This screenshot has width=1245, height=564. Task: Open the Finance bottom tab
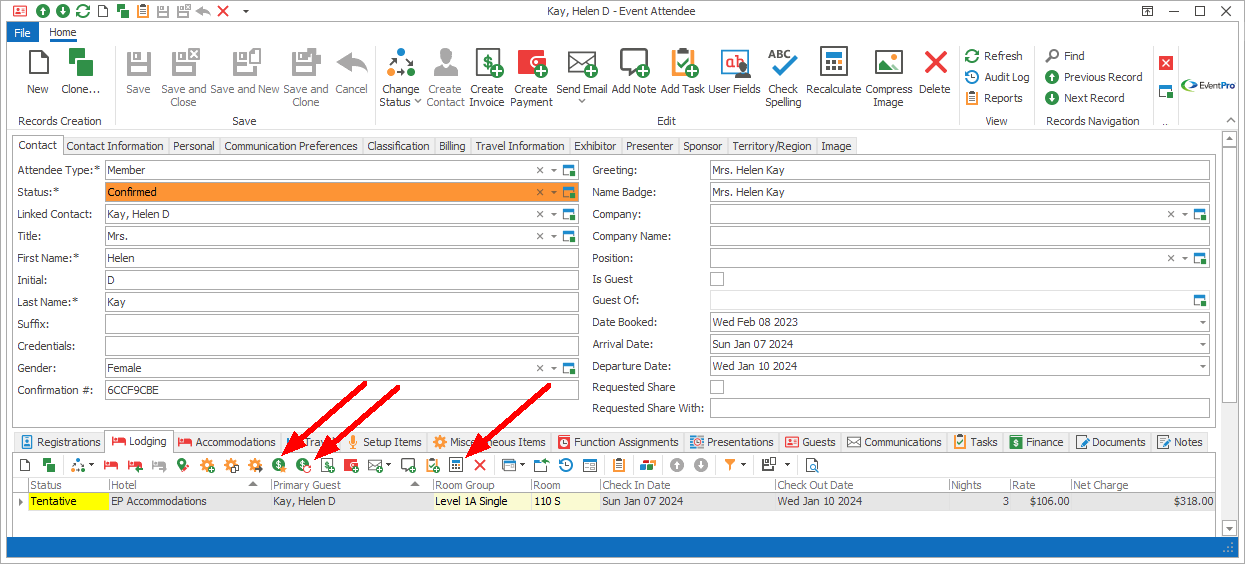(x=1036, y=442)
